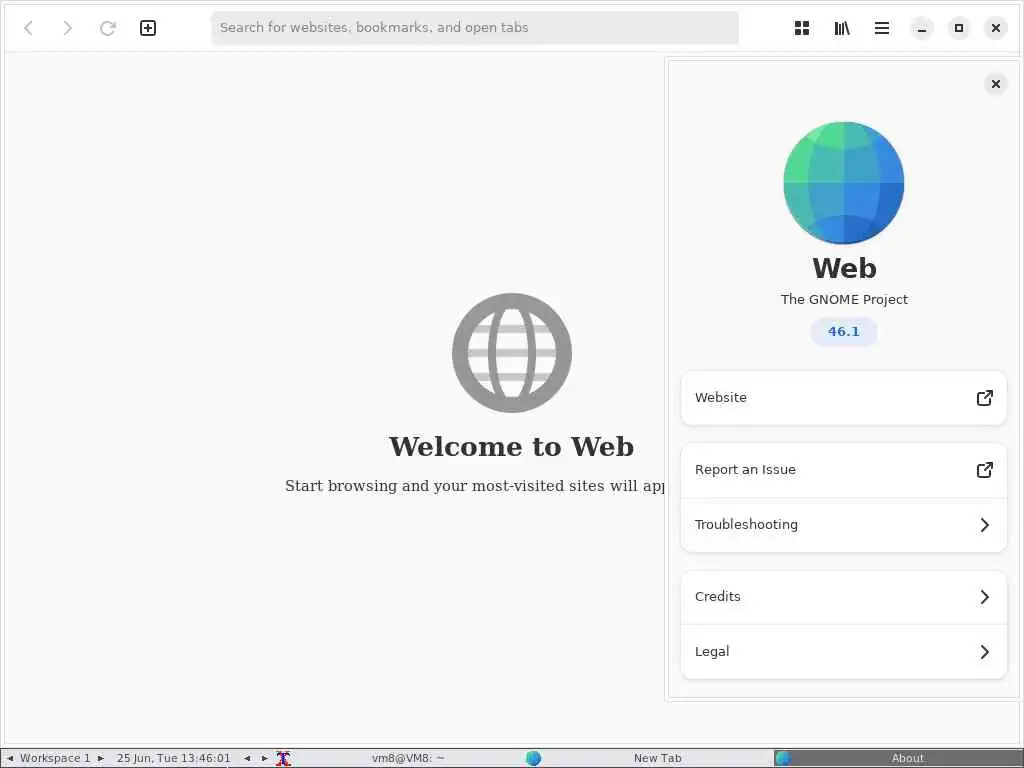Click right taskbar scroll arrow near clock
This screenshot has width=1024, height=768.
point(264,758)
